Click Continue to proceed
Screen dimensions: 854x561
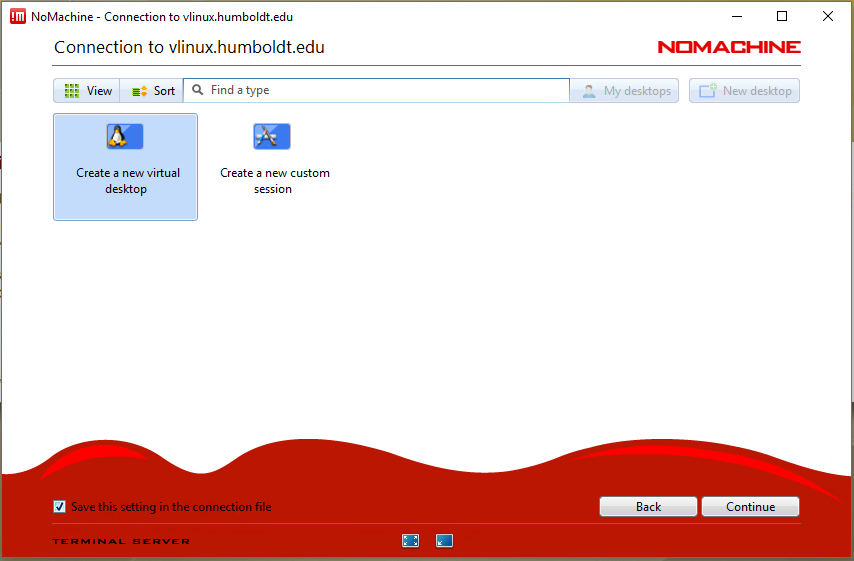(x=751, y=507)
